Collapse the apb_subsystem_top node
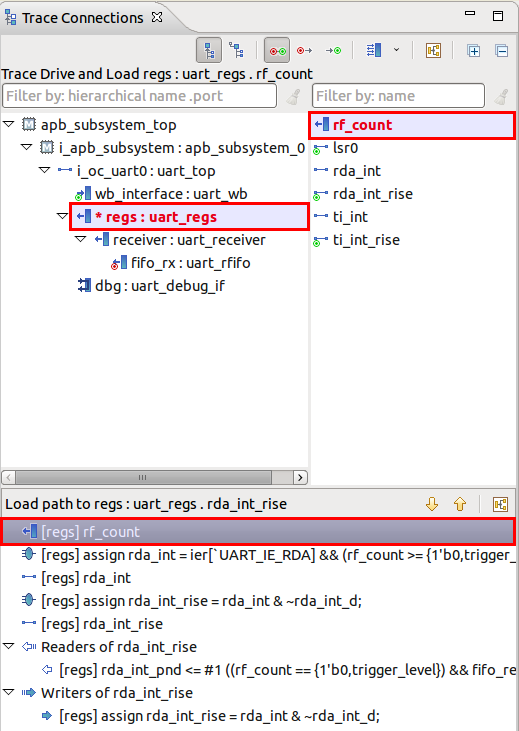Screen dimensions: 519x731 [x=8, y=124]
